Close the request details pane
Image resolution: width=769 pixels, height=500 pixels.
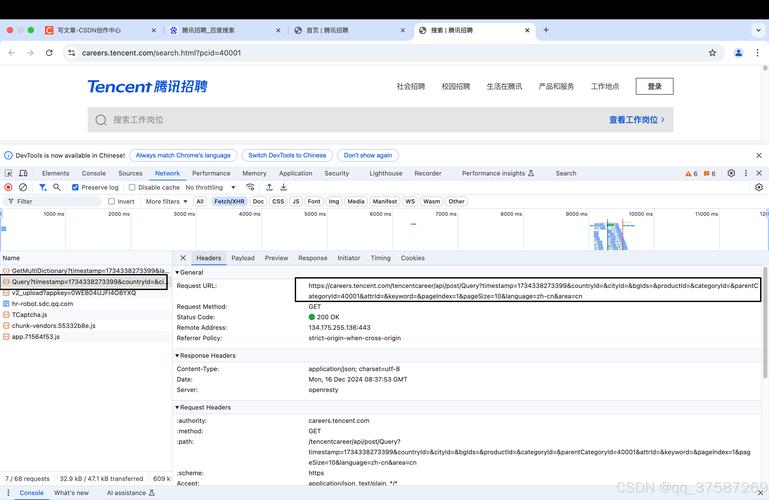pyautogui.click(x=183, y=258)
